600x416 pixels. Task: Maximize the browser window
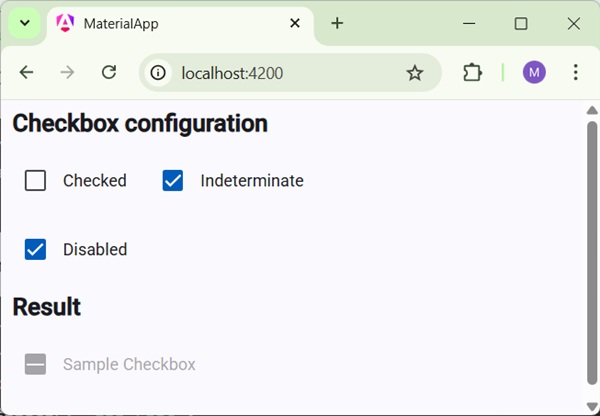[521, 23]
